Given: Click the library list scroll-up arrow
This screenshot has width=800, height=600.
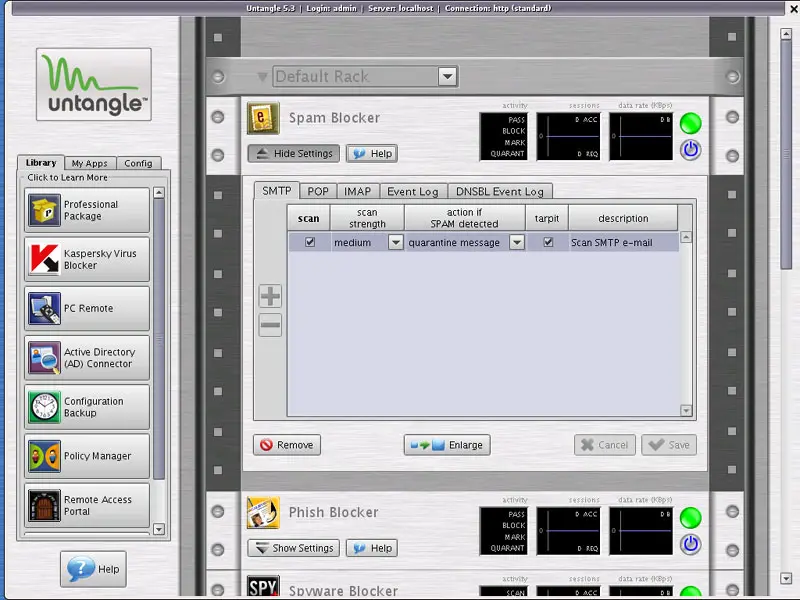Looking at the screenshot, I should [x=159, y=193].
